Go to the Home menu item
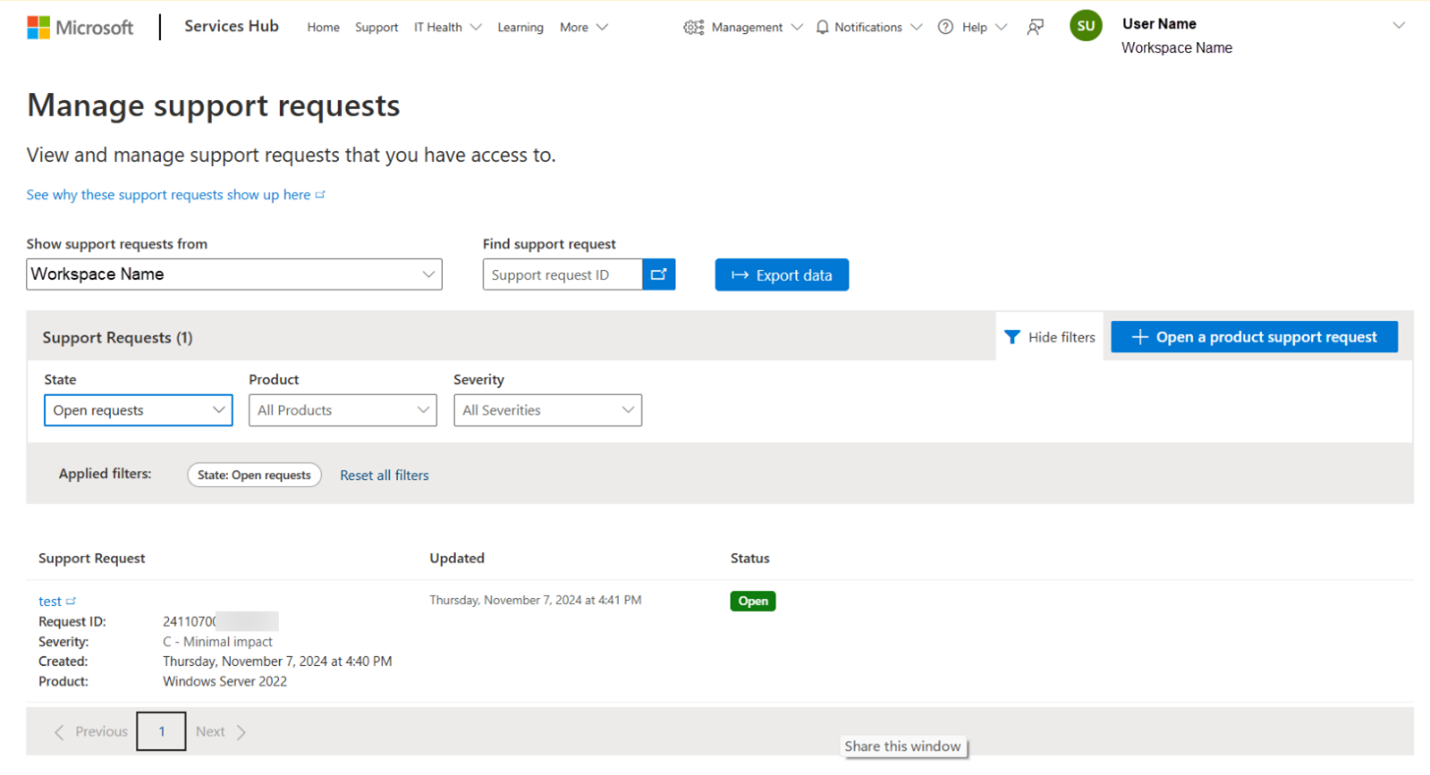The height and width of the screenshot is (775, 1430). point(323,27)
